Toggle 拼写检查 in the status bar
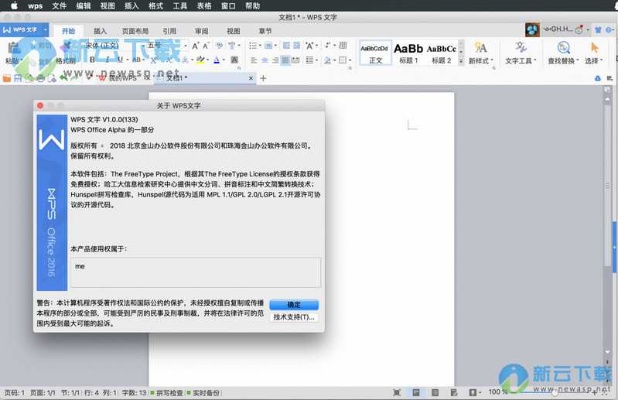The height and width of the screenshot is (400, 618). 168,393
